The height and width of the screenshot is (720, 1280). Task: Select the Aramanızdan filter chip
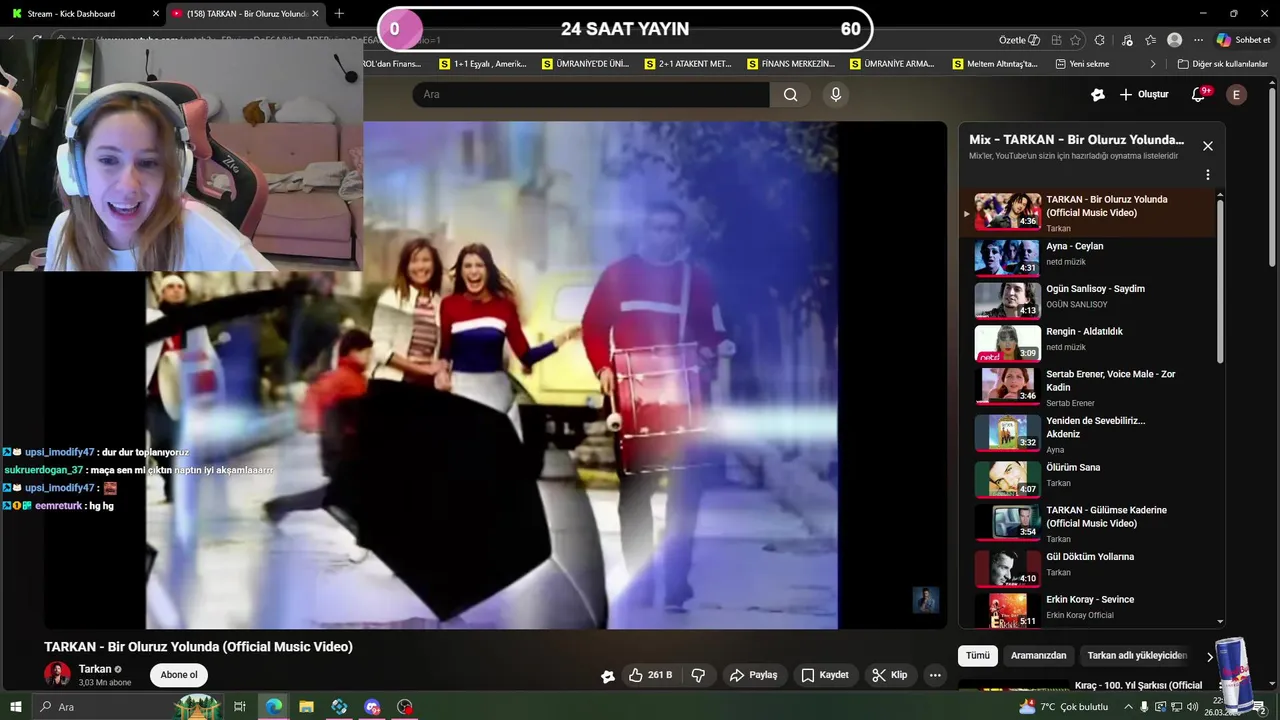click(1038, 656)
